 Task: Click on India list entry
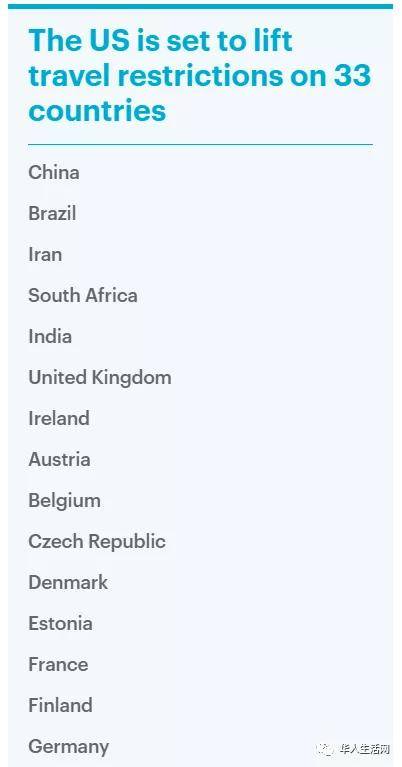point(50,337)
